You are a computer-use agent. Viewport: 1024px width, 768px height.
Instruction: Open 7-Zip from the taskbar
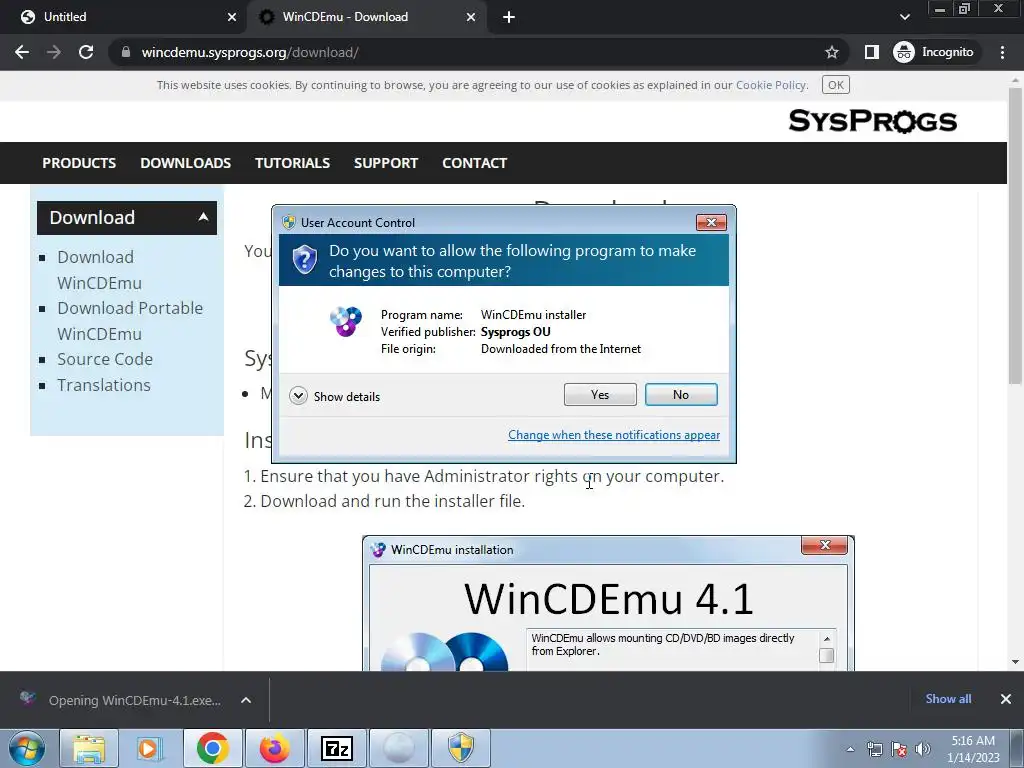click(336, 748)
